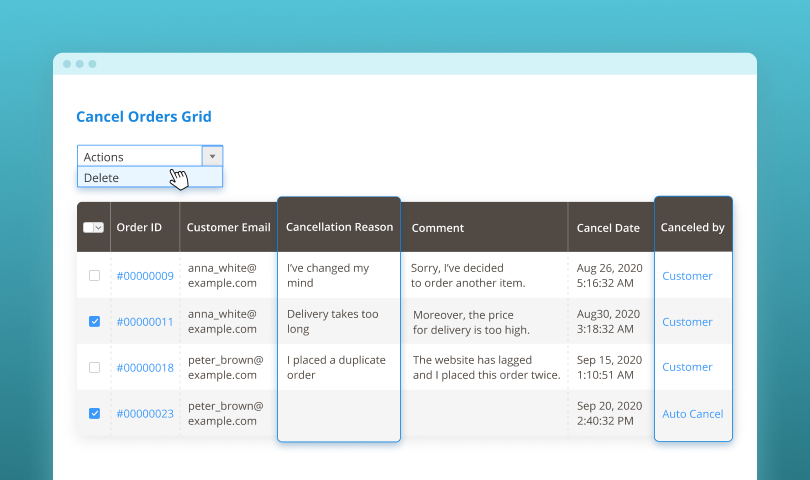This screenshot has height=480, width=810.
Task: Click the Actions combo box field
Action: (x=140, y=156)
